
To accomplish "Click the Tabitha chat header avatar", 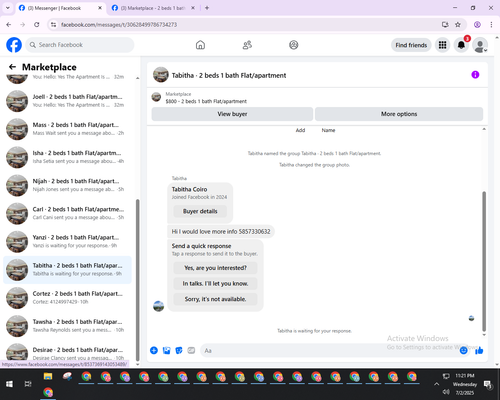I will coord(161,75).
